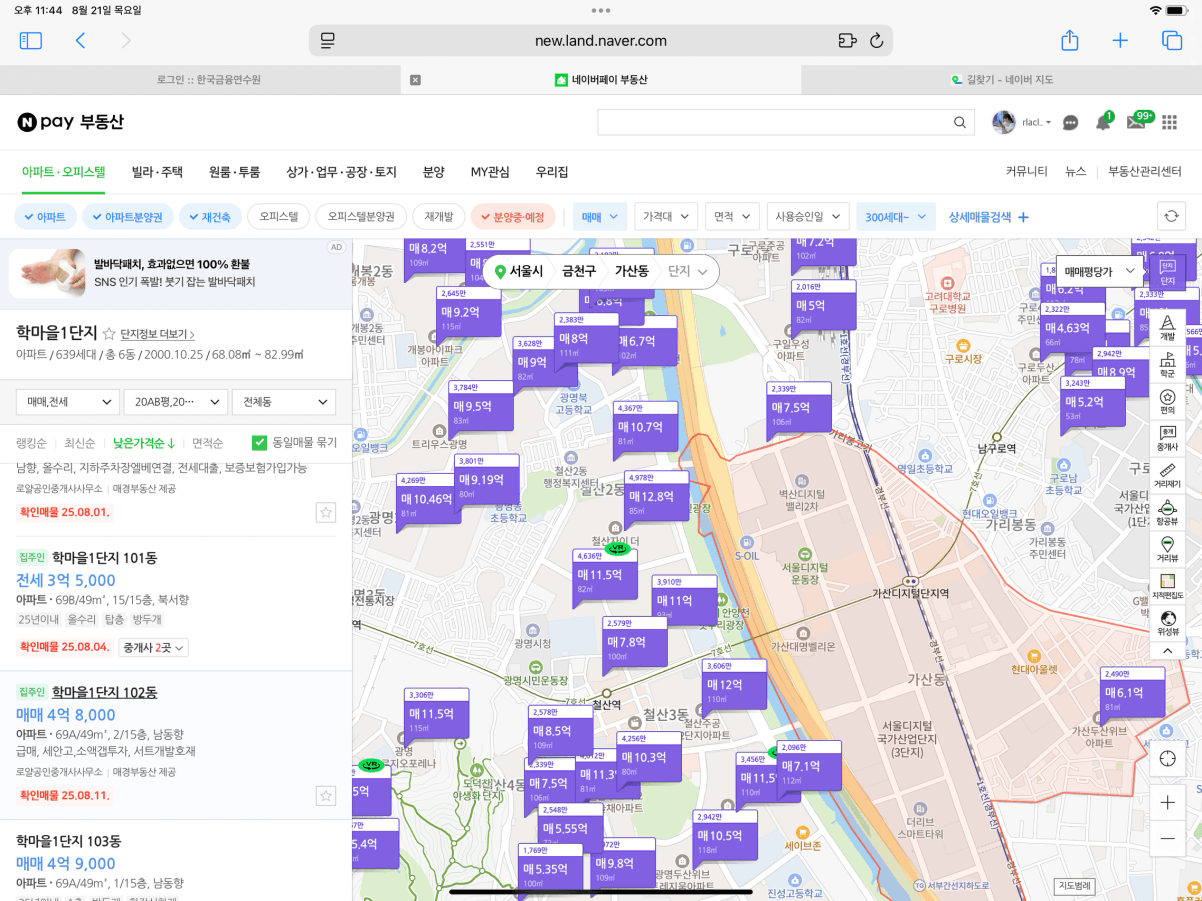The height and width of the screenshot is (901, 1202).
Task: Toggle the 재개발 filter chip
Action: click(439, 216)
